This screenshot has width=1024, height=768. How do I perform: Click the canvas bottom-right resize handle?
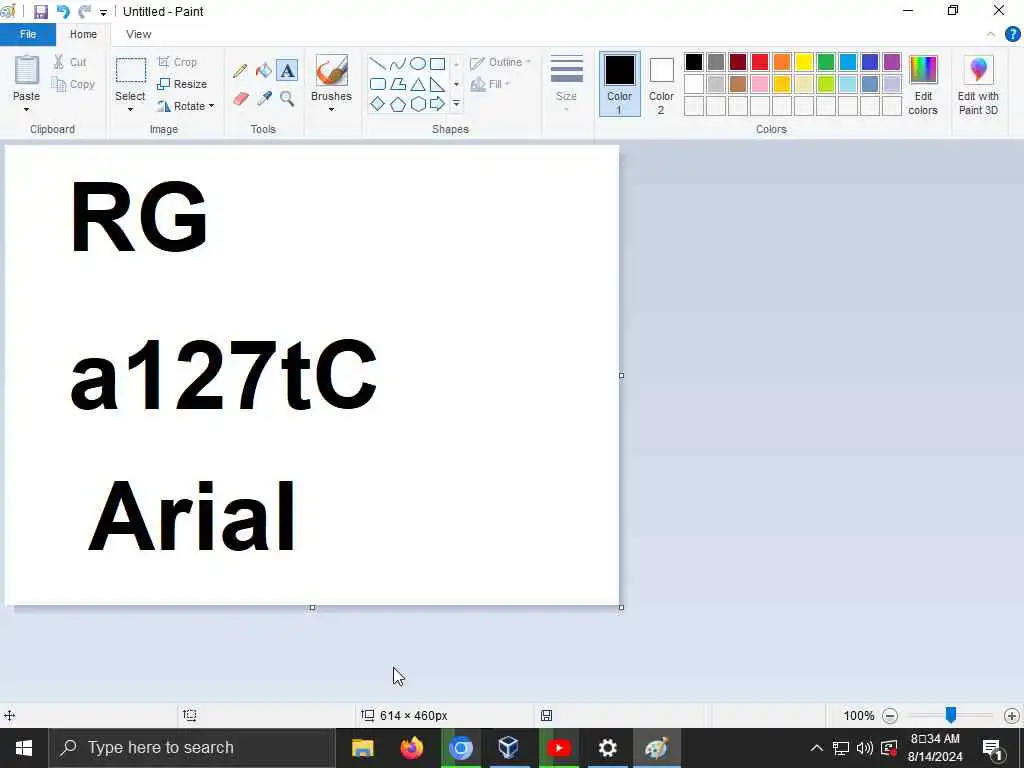(x=621, y=607)
